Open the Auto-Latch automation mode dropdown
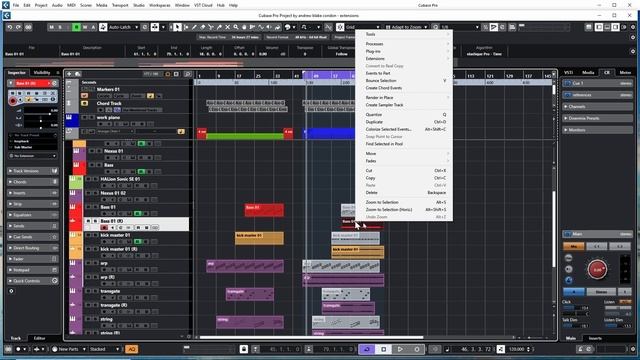The height and width of the screenshot is (360, 640). click(124, 27)
